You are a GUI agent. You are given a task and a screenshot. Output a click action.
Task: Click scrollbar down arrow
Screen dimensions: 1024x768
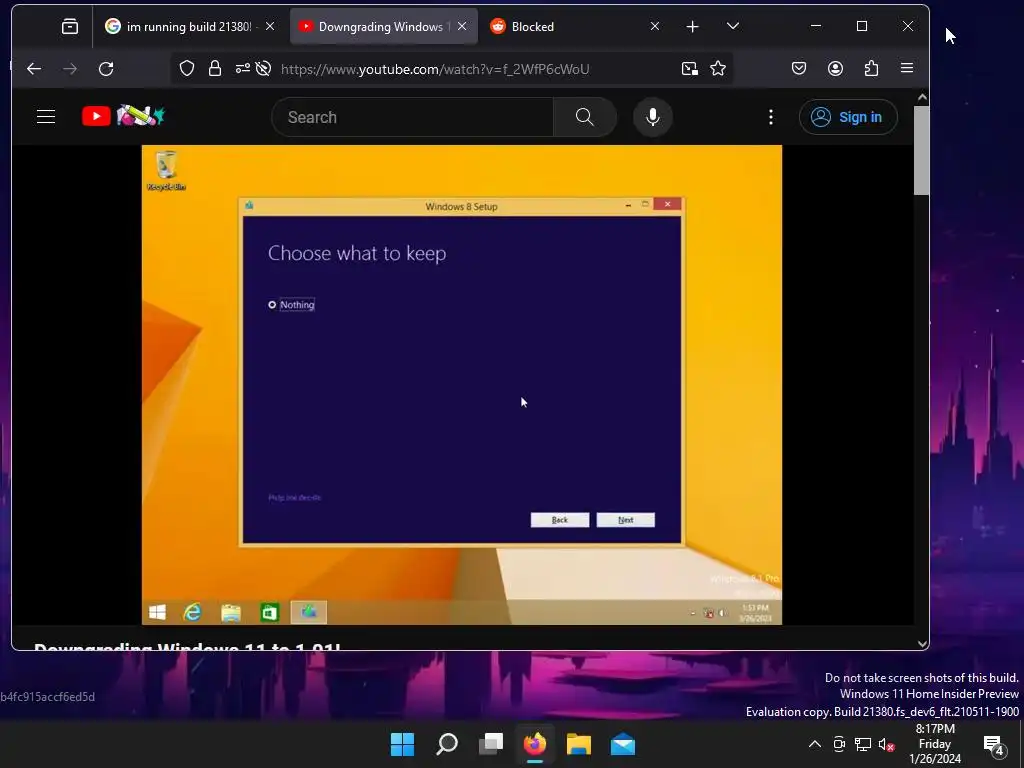pos(921,643)
